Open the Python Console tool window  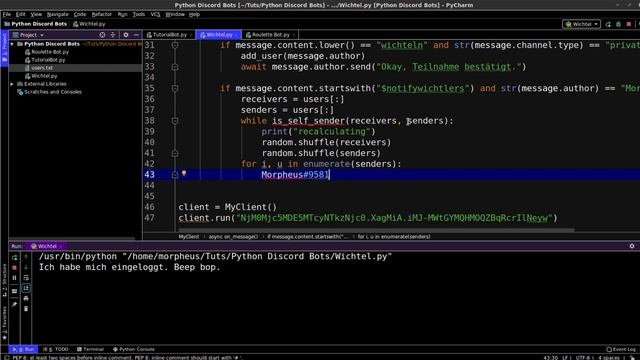click(x=134, y=349)
